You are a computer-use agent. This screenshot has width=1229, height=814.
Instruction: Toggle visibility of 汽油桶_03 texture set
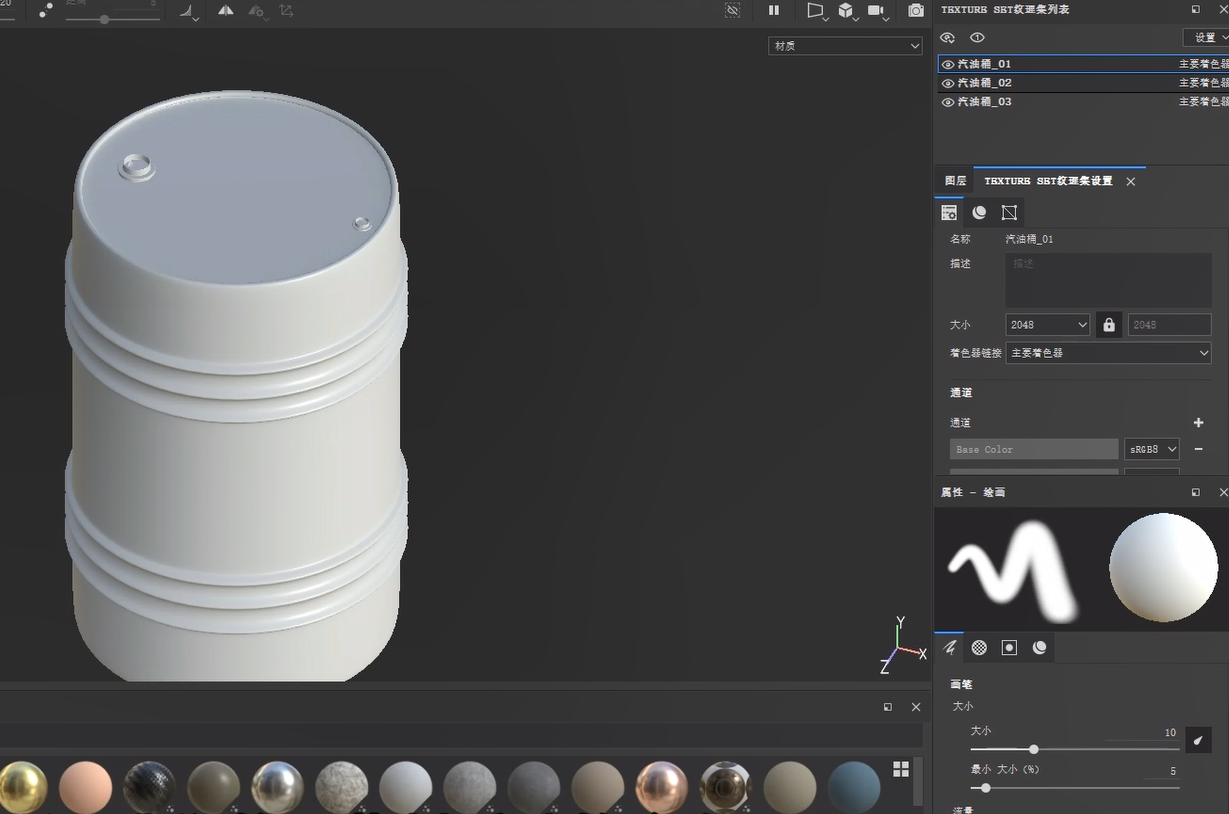click(948, 102)
